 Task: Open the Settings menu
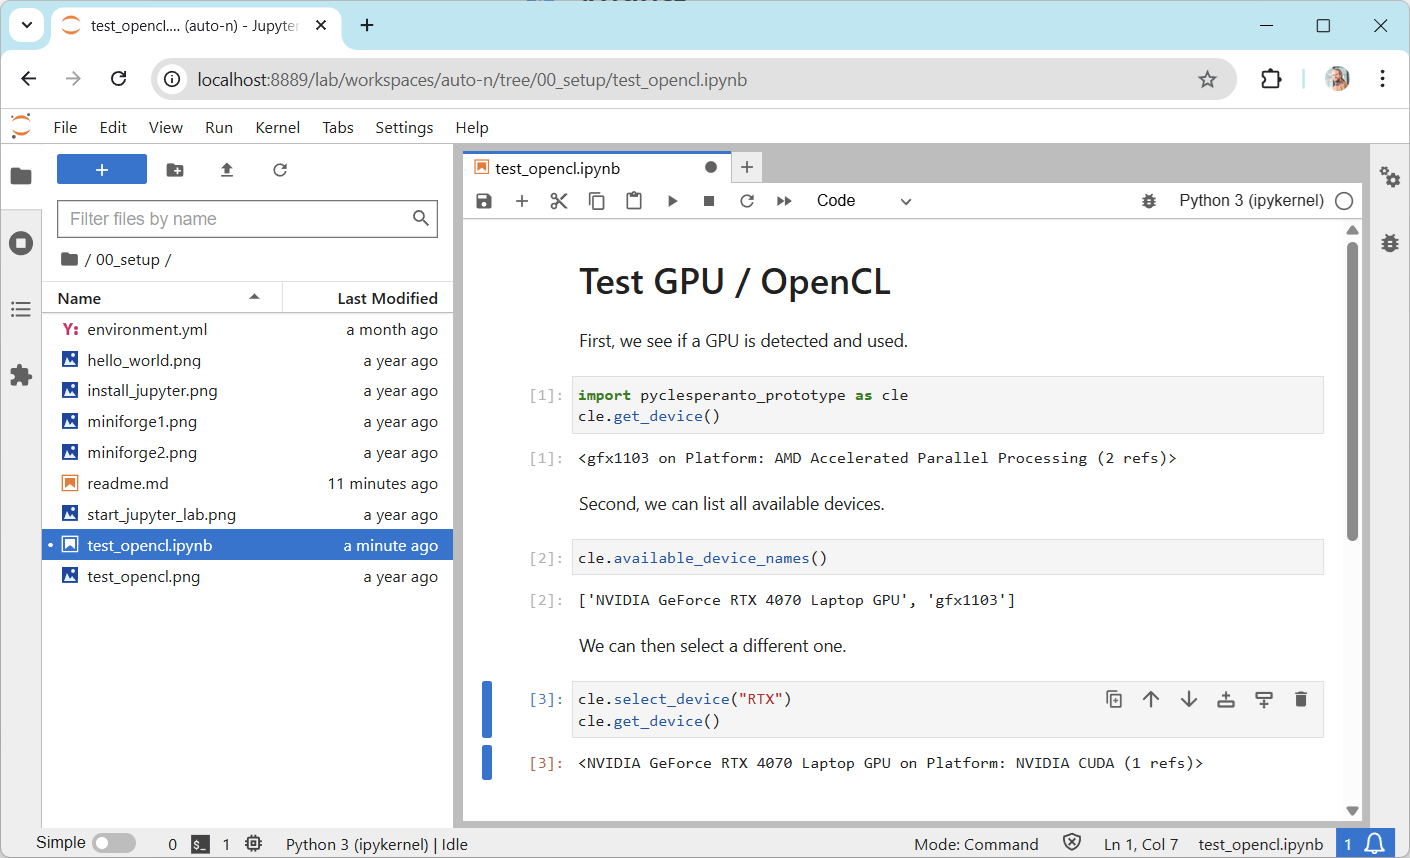[404, 127]
